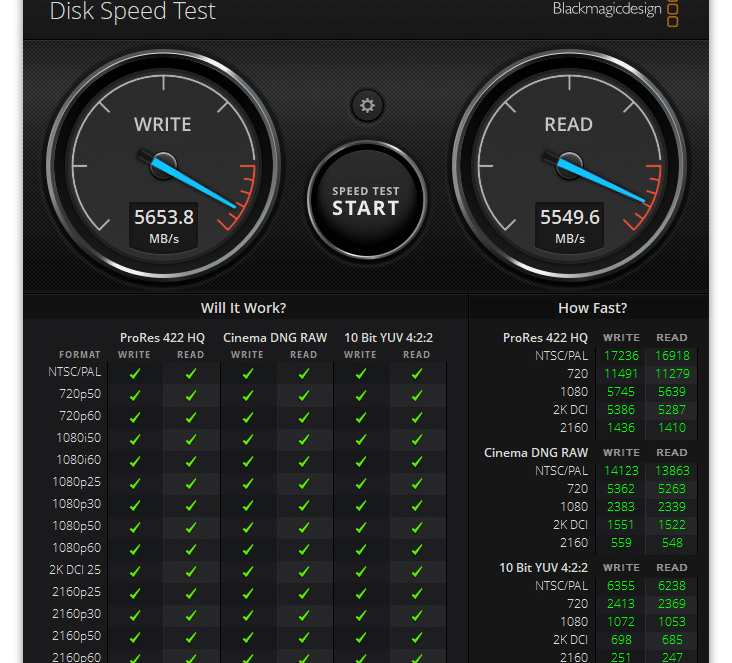
Task: Click 1080p30 ProRes 422 HQ write checkmark
Action: (135, 506)
